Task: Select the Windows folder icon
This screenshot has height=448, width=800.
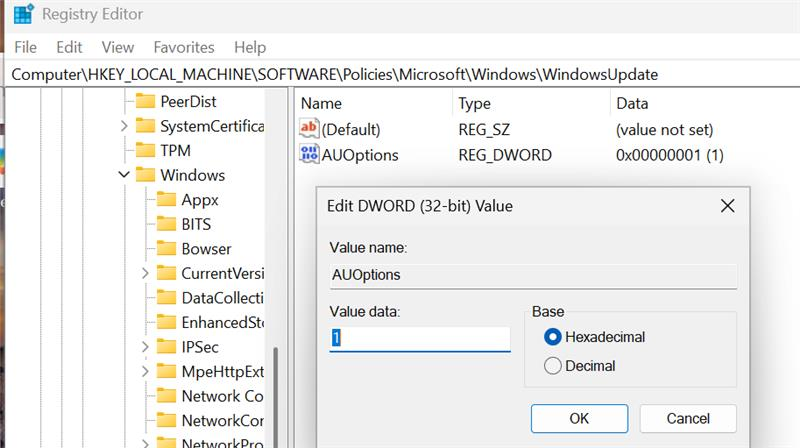Action: pyautogui.click(x=145, y=175)
